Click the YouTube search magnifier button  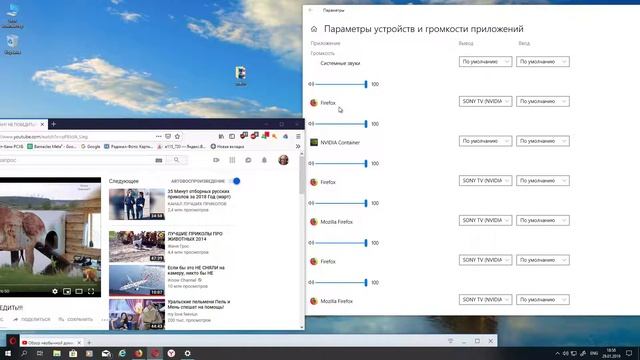(176, 160)
